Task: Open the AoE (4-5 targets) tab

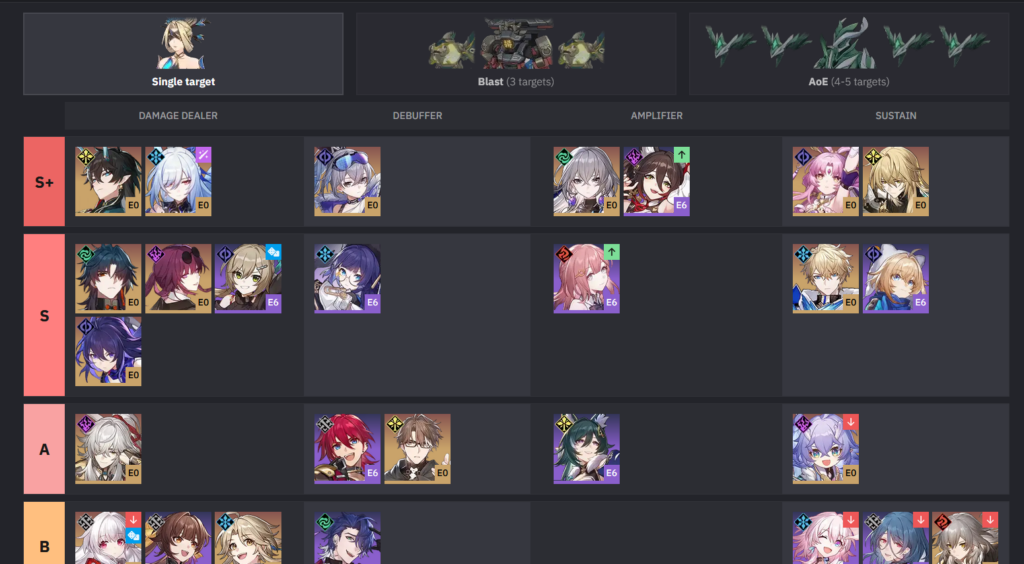Action: 848,54
